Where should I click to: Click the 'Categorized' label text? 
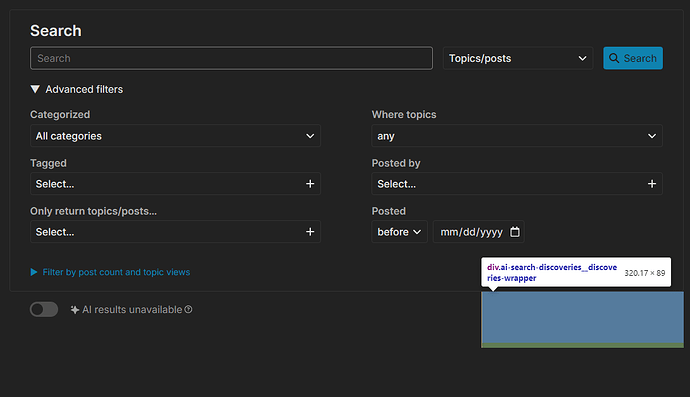click(60, 114)
